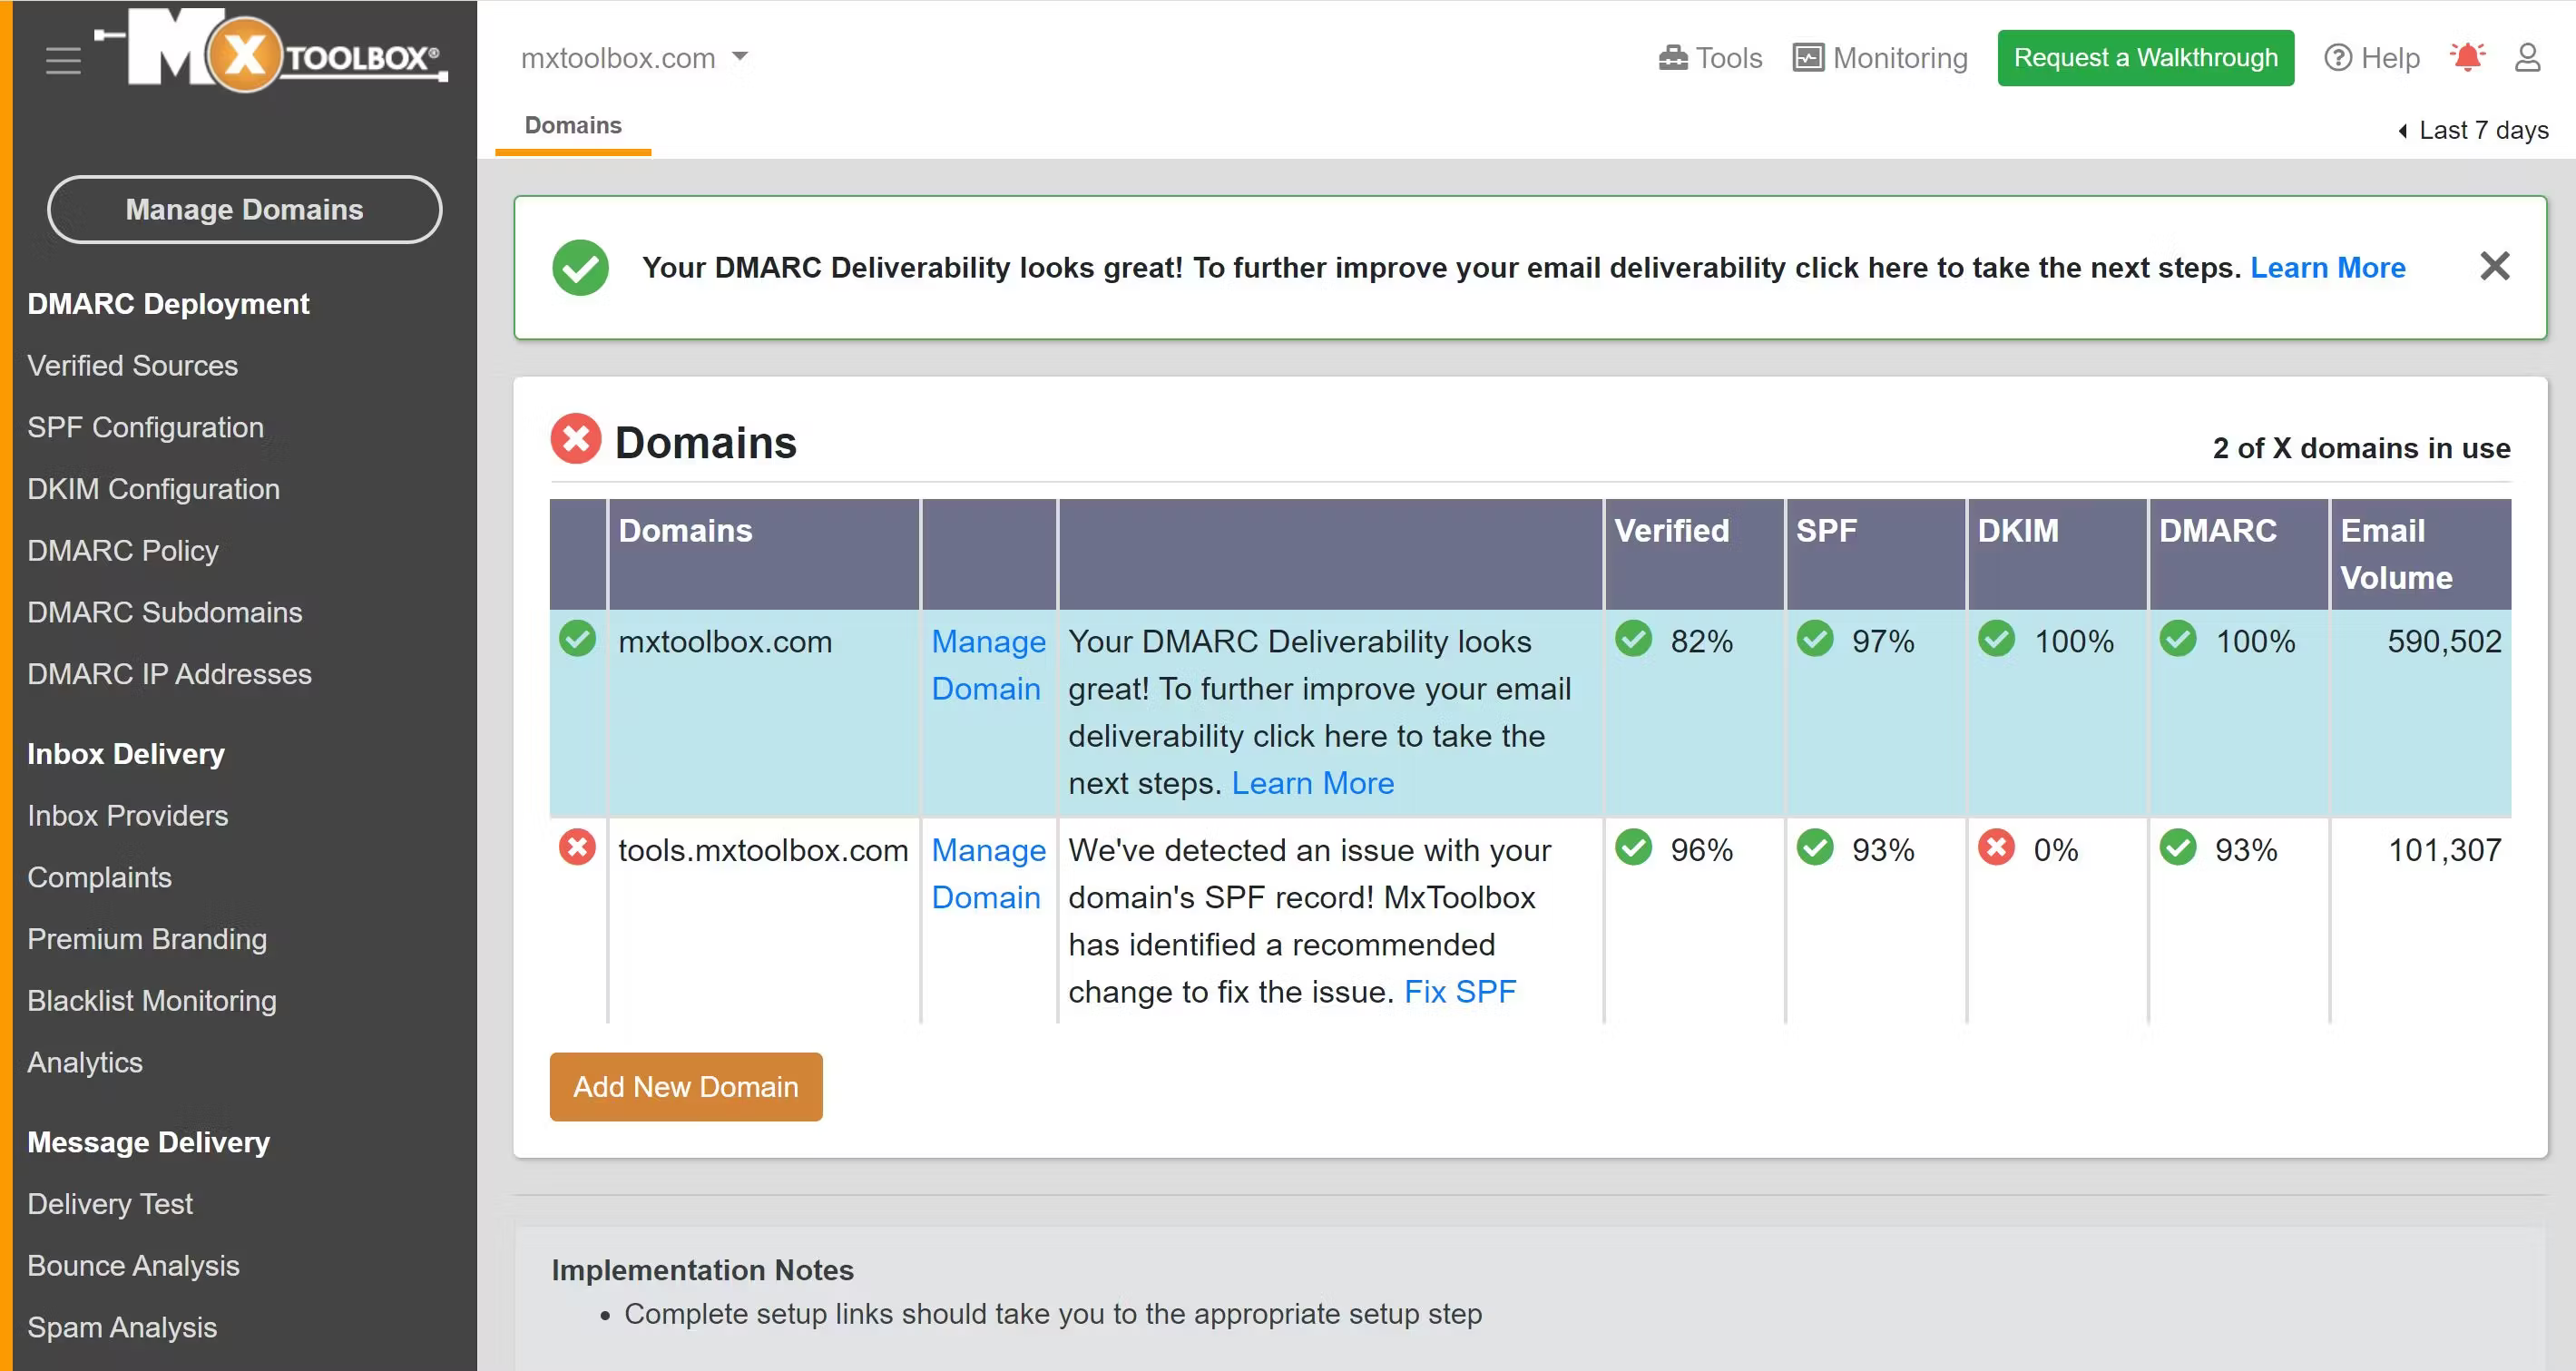
Task: Click the Request a Walkthrough button
Action: [x=2146, y=58]
